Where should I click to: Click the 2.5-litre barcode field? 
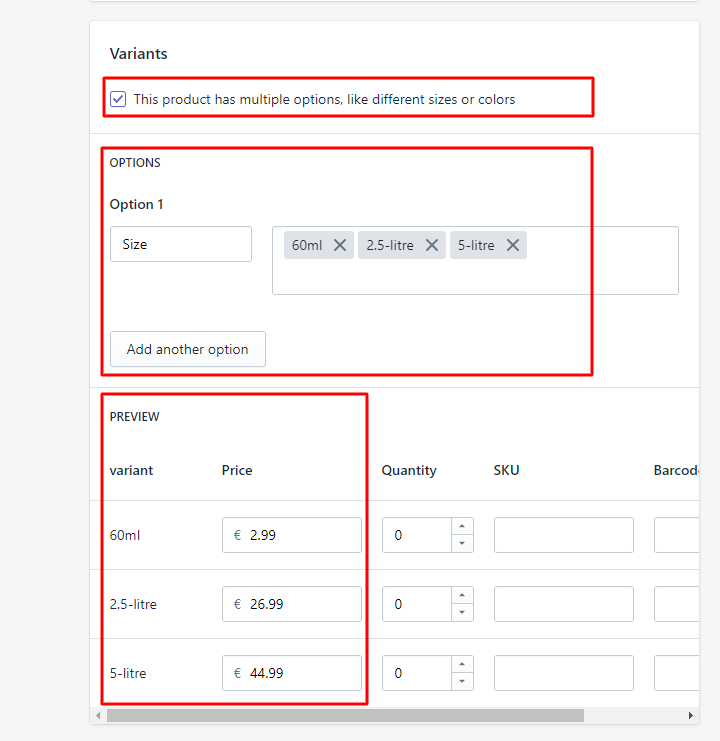pos(677,604)
